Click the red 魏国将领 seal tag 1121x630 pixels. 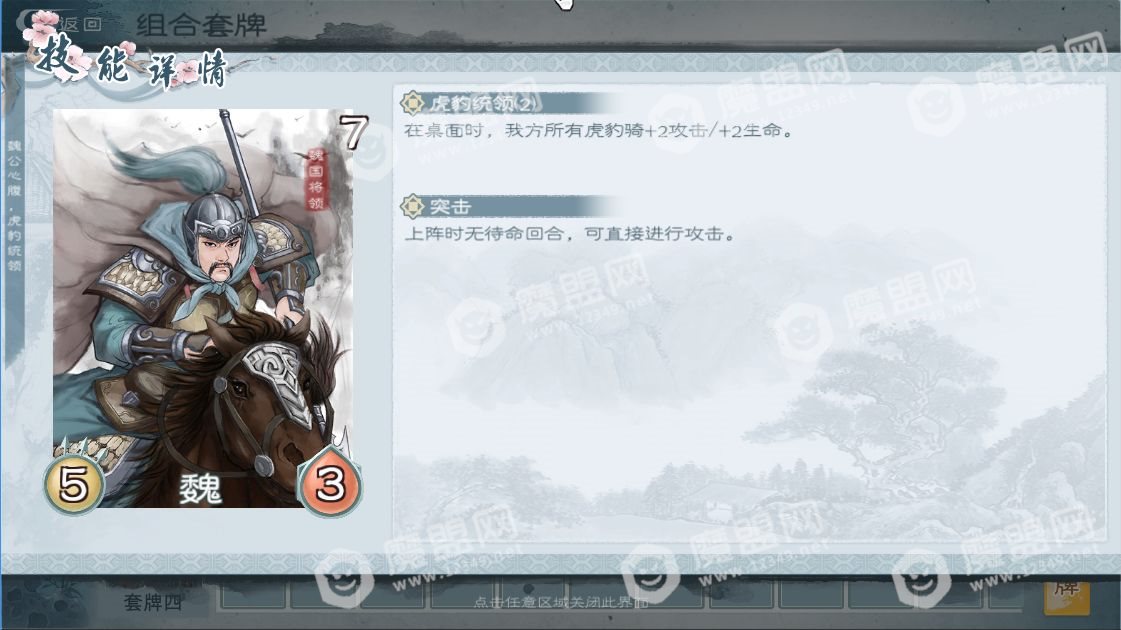coord(315,179)
